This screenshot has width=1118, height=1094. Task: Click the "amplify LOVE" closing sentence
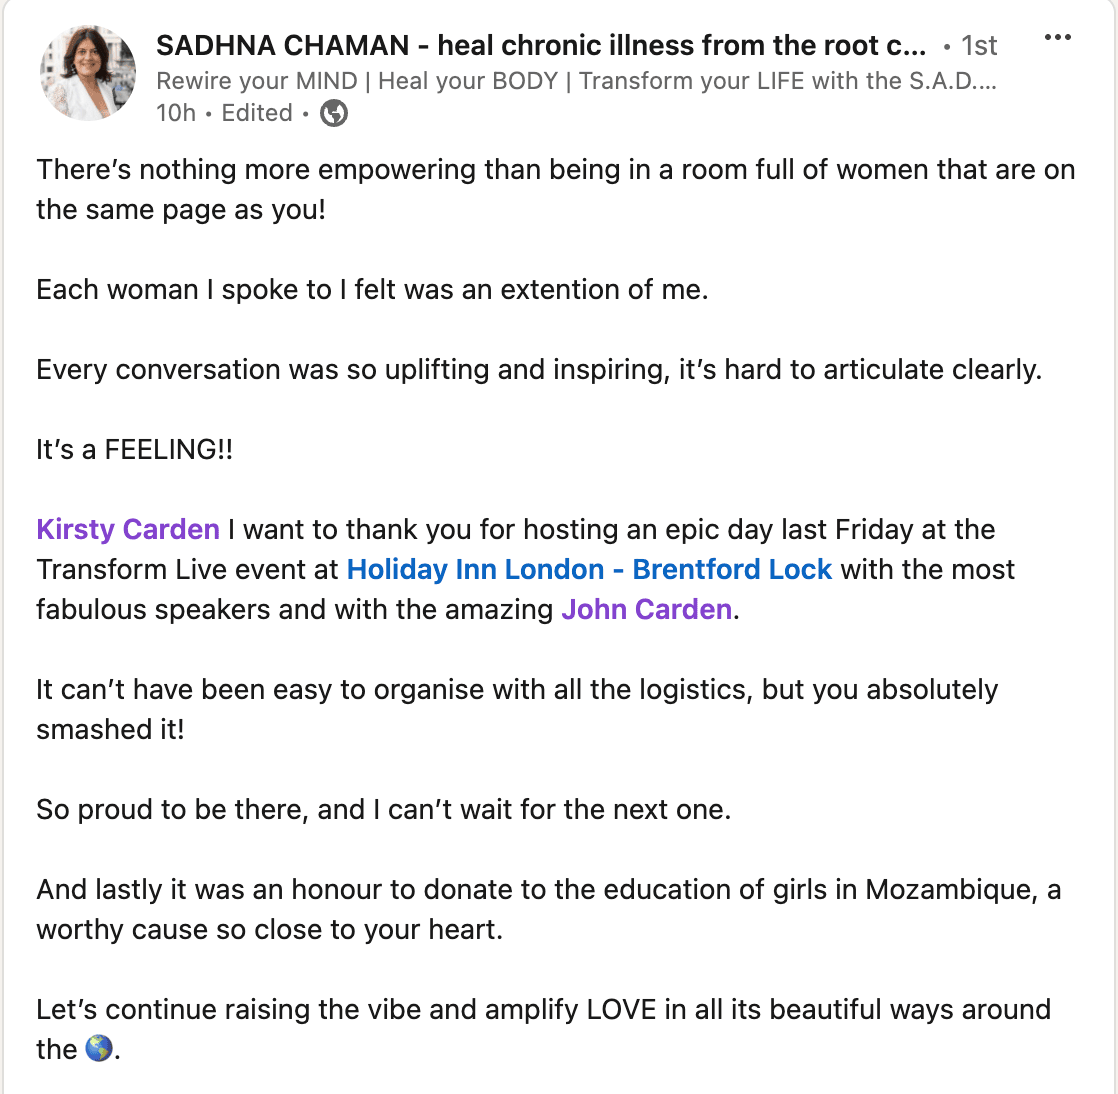coord(543,1009)
